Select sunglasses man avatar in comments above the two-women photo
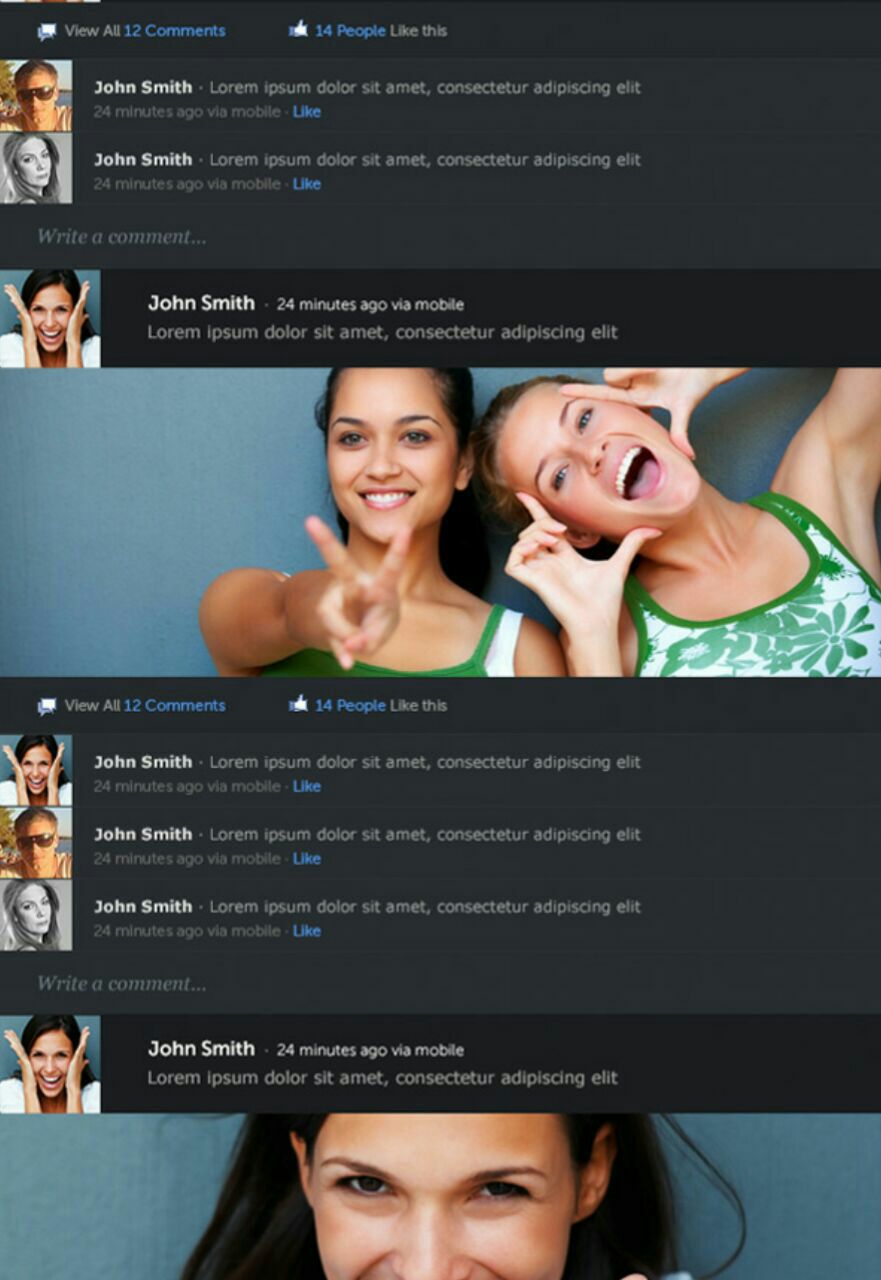The height and width of the screenshot is (1280, 881). point(36,96)
